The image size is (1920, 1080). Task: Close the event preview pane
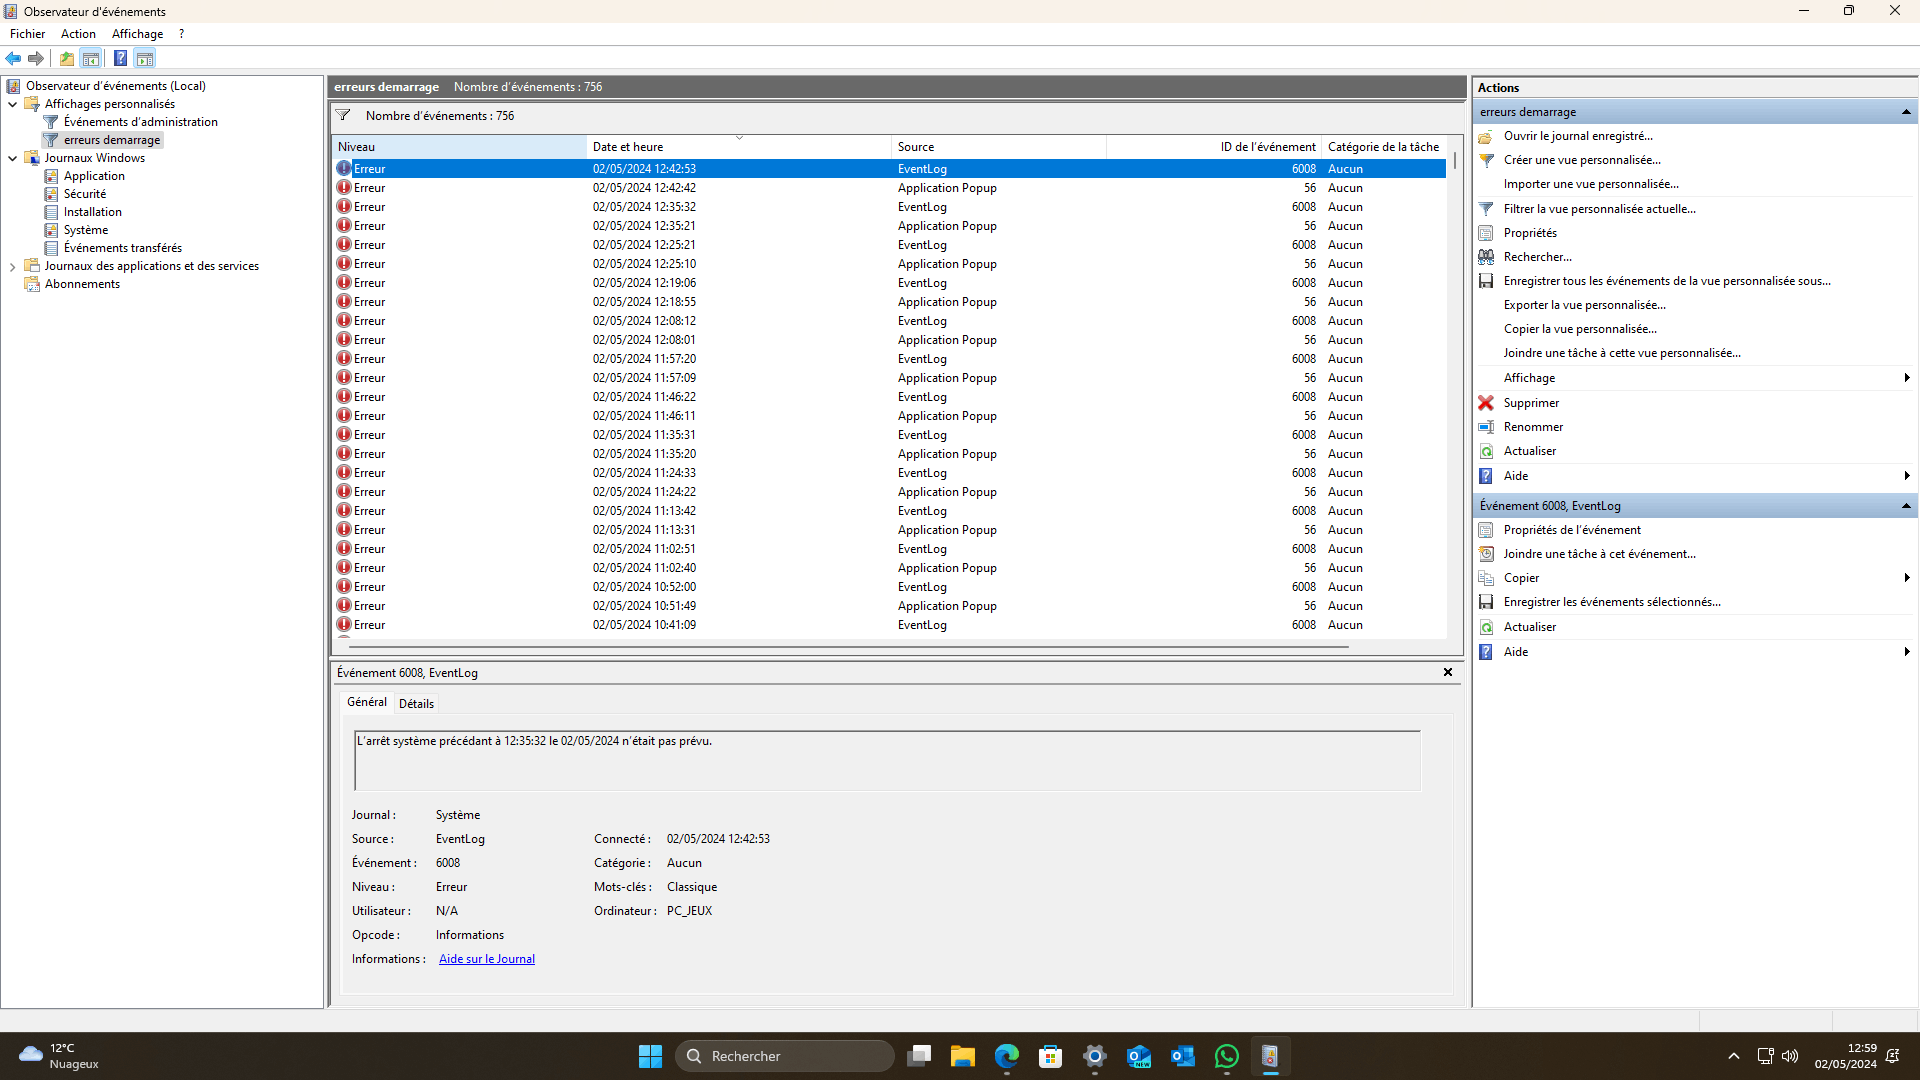point(1447,673)
